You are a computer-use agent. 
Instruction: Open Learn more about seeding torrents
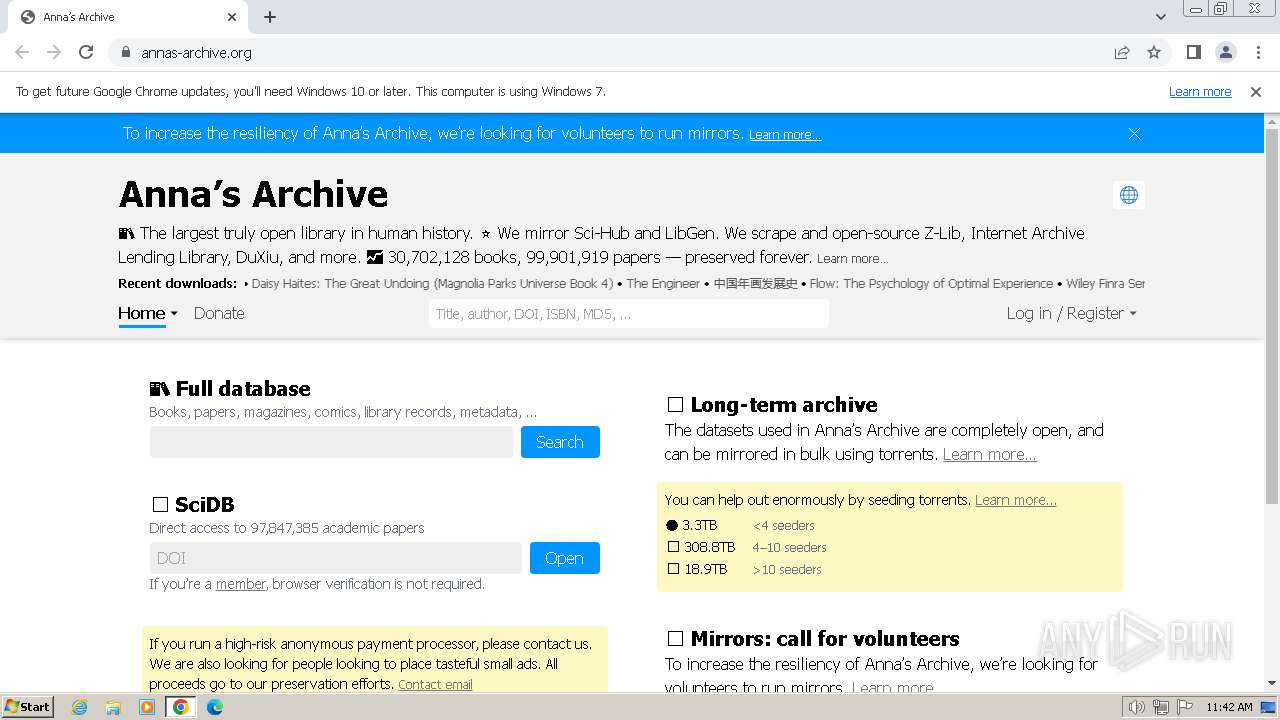1016,500
